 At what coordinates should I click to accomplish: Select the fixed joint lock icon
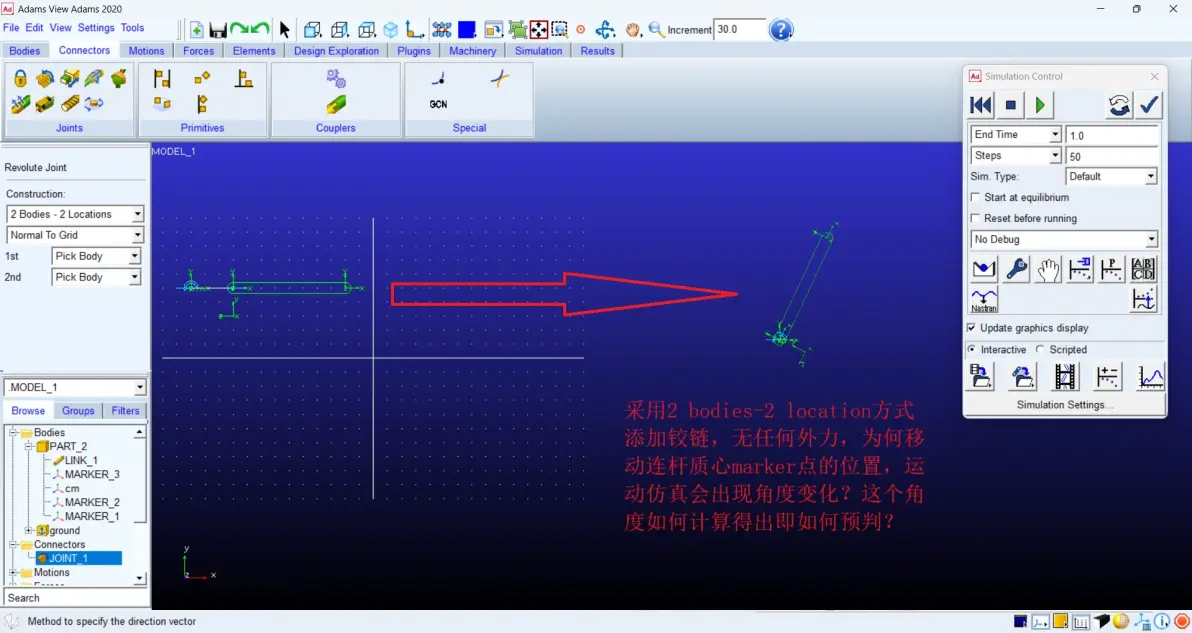pyautogui.click(x=21, y=78)
